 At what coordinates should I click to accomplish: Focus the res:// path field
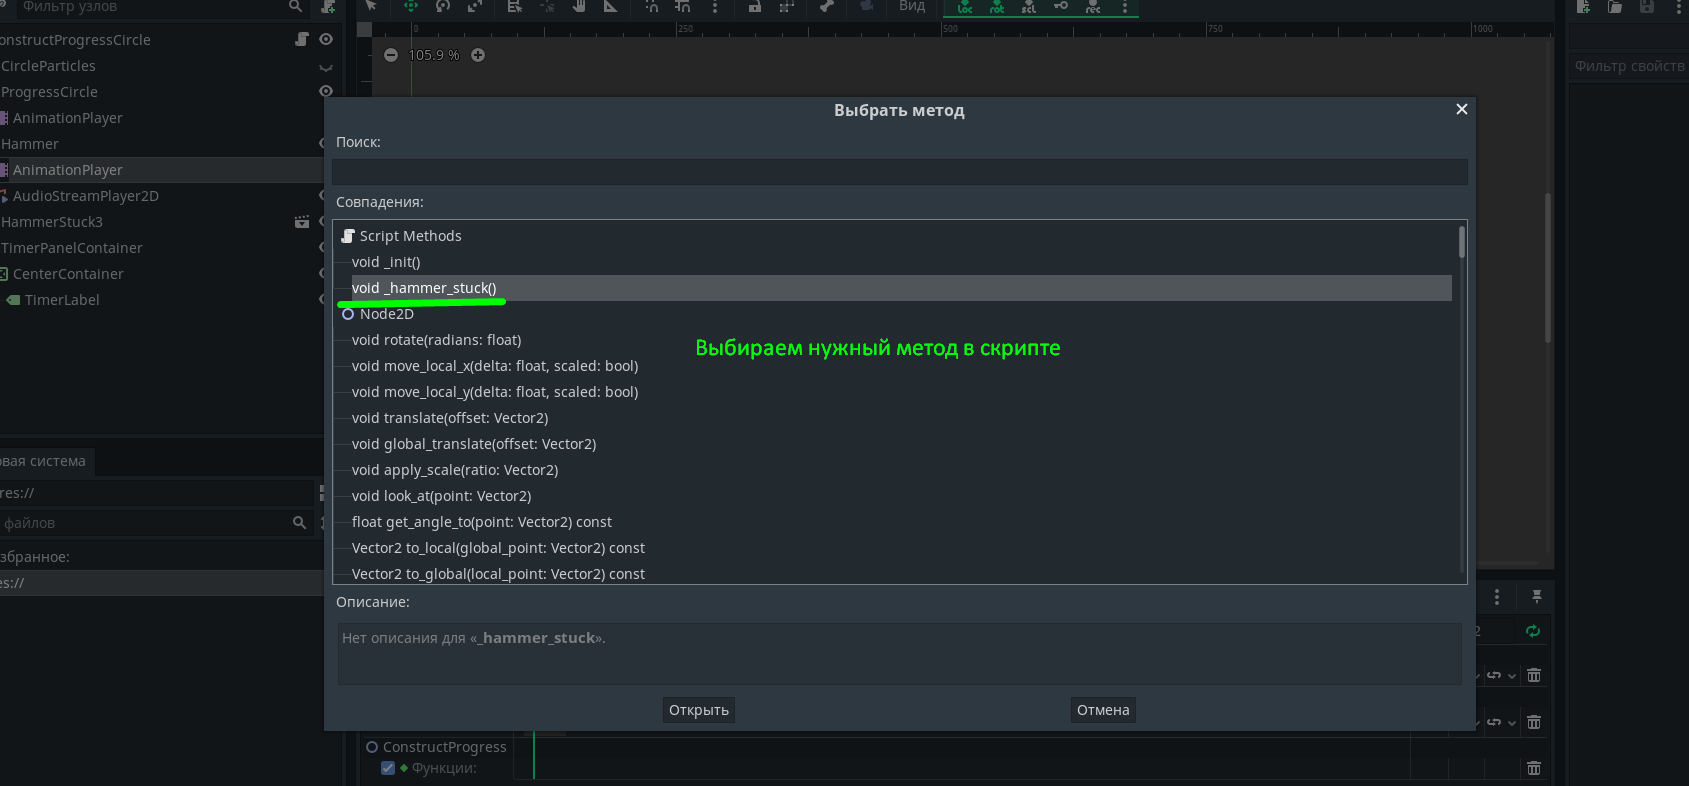click(156, 493)
